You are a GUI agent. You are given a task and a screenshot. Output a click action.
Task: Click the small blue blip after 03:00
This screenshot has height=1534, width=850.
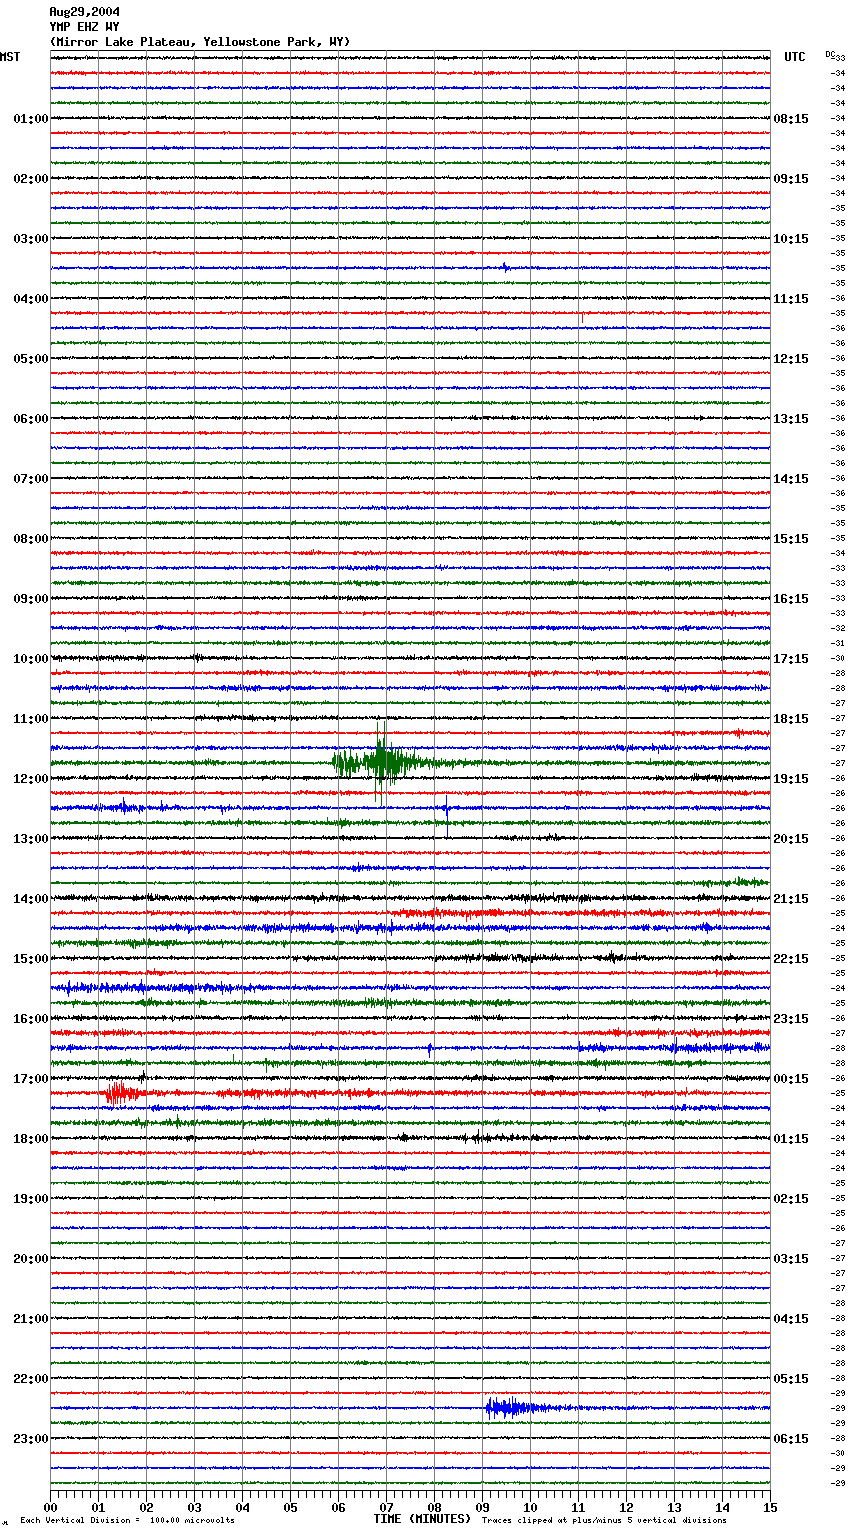tap(505, 267)
